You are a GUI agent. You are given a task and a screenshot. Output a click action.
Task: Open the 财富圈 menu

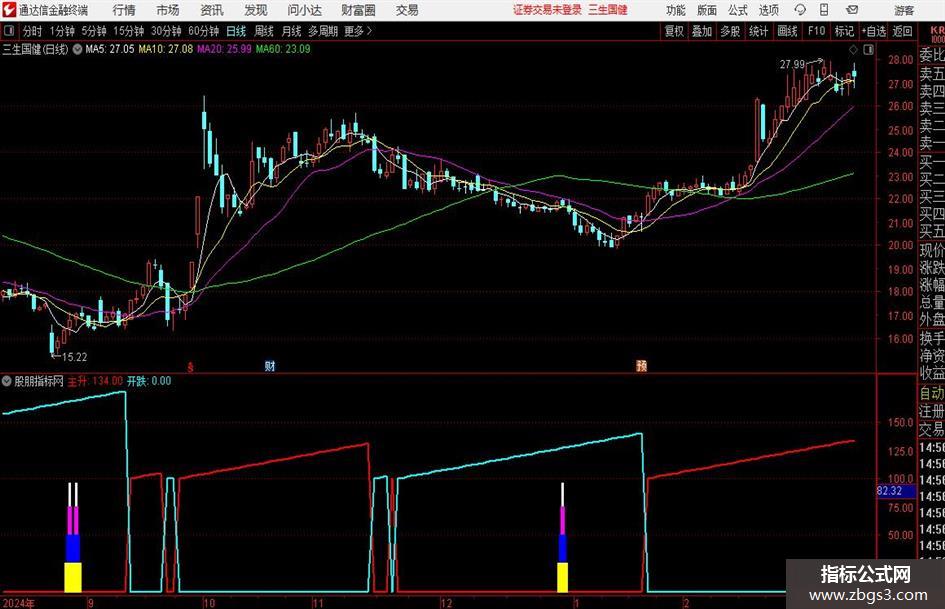coord(358,10)
